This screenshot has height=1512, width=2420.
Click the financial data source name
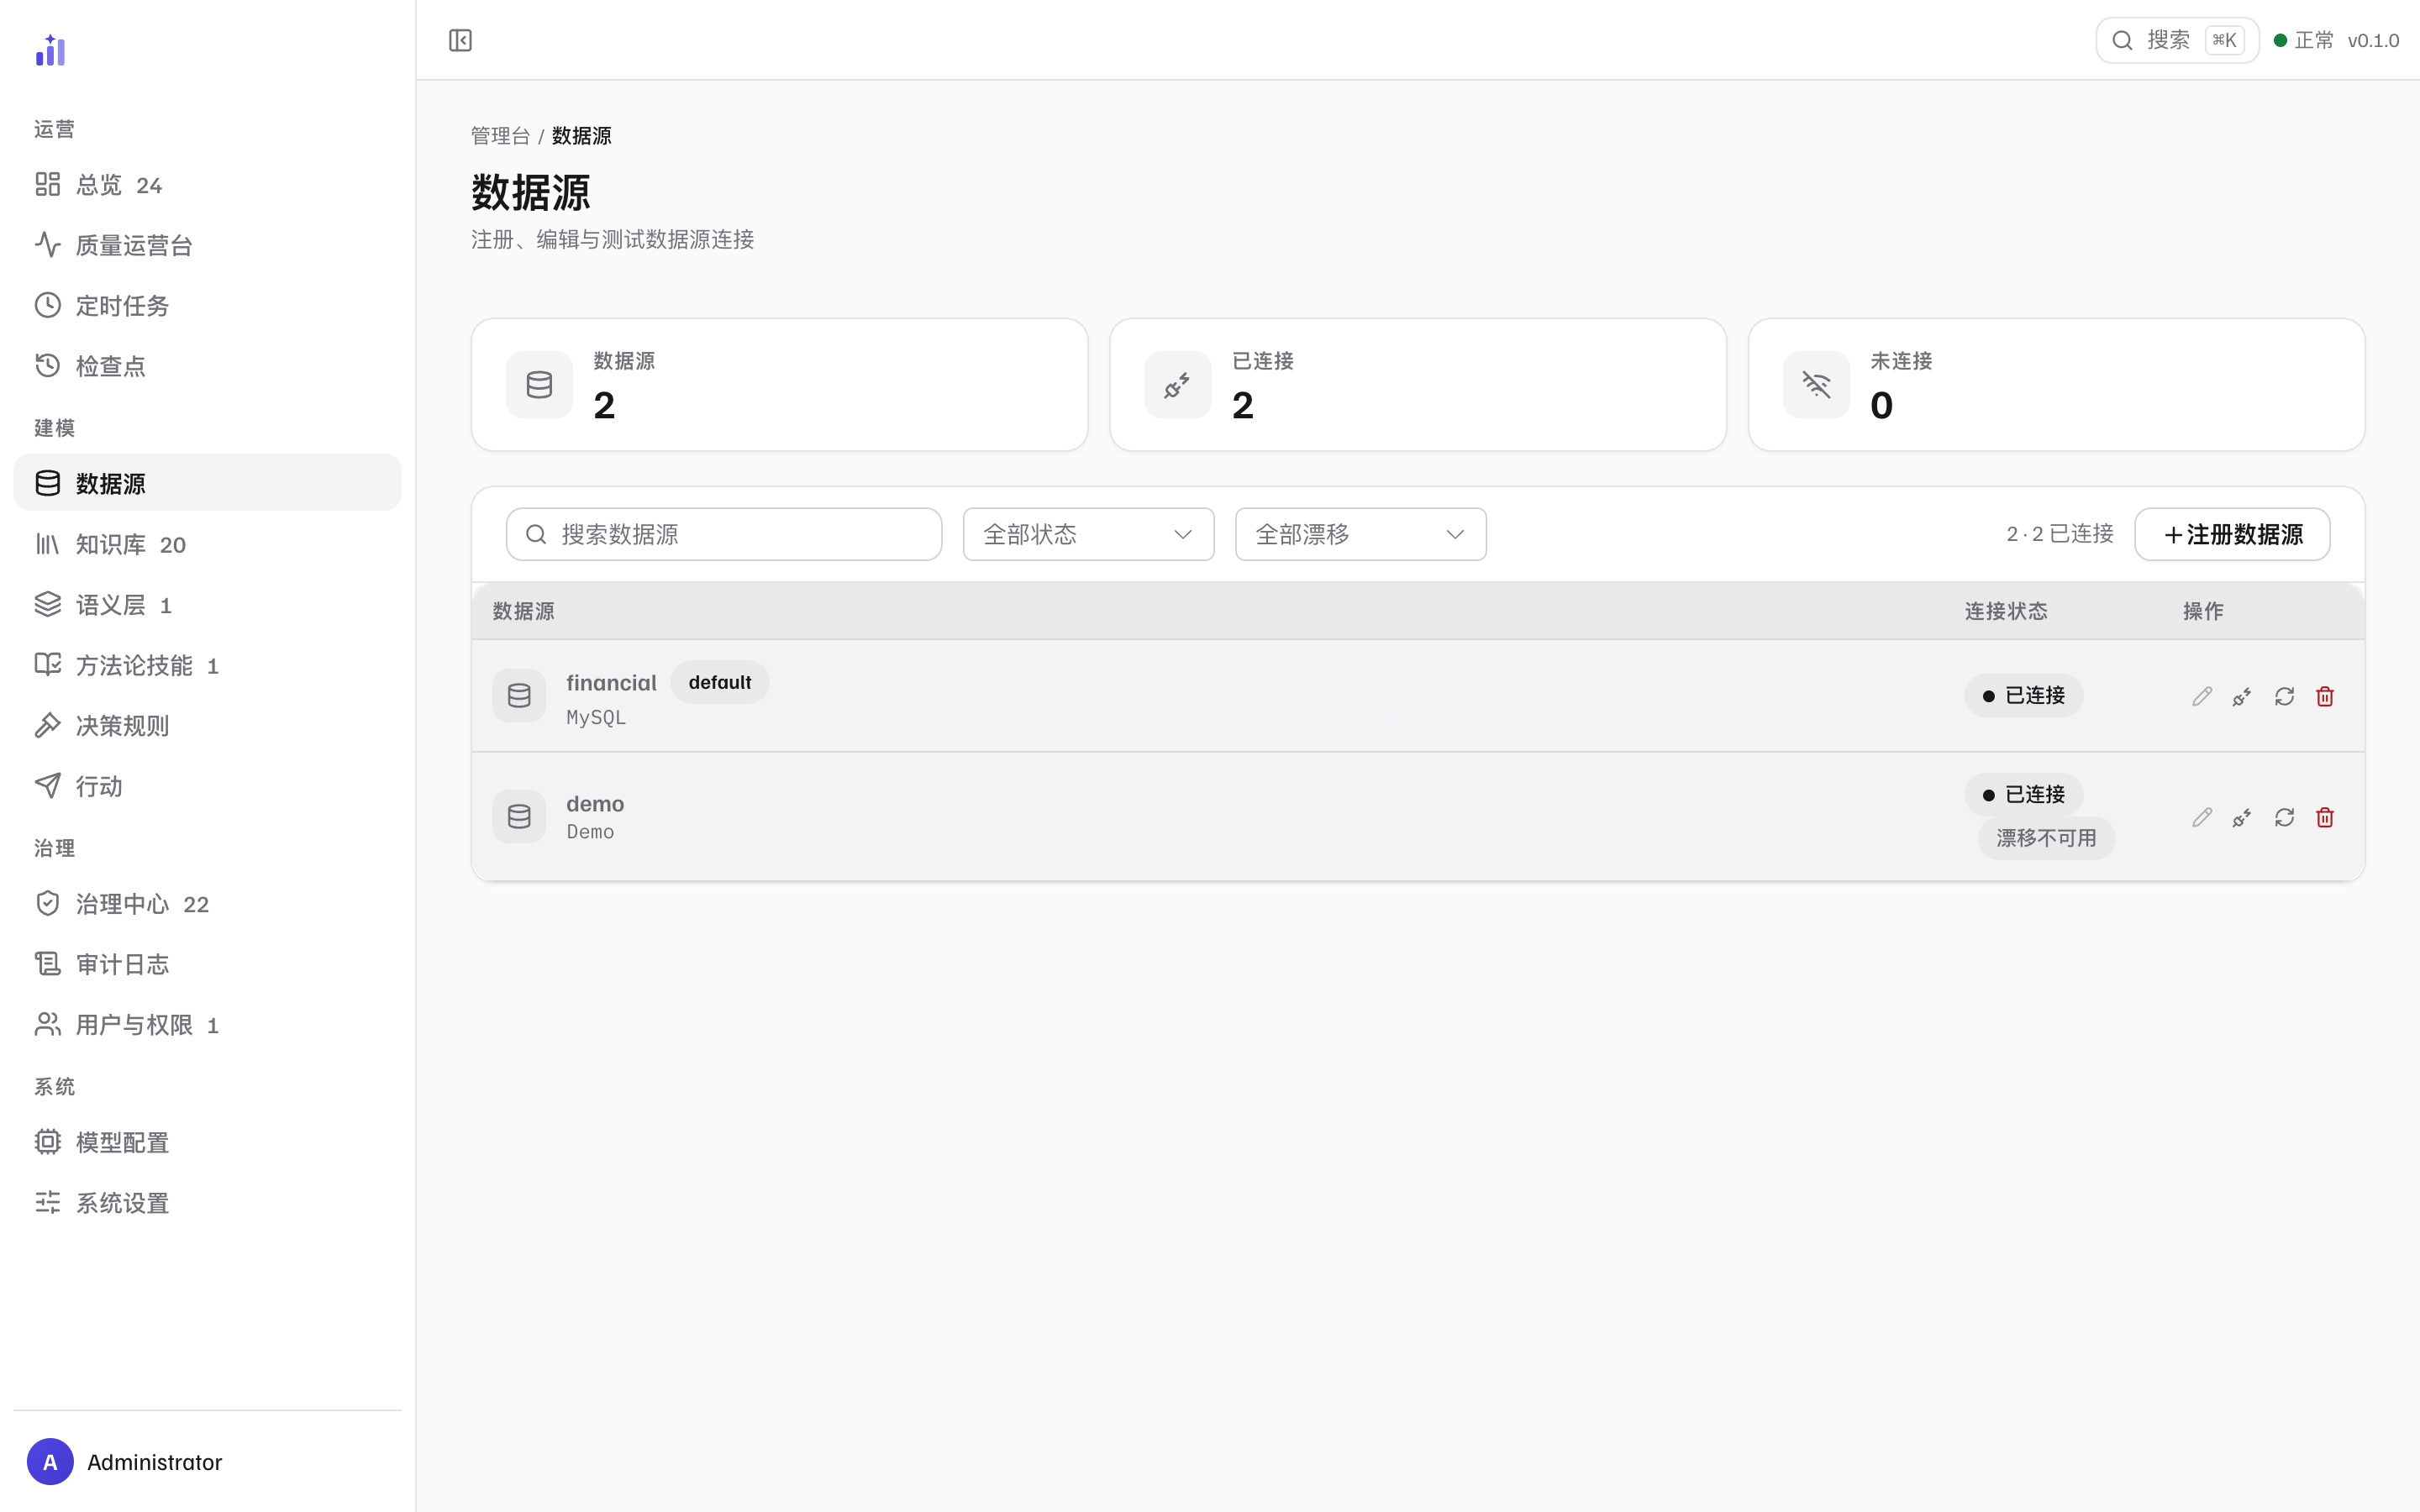click(x=611, y=683)
